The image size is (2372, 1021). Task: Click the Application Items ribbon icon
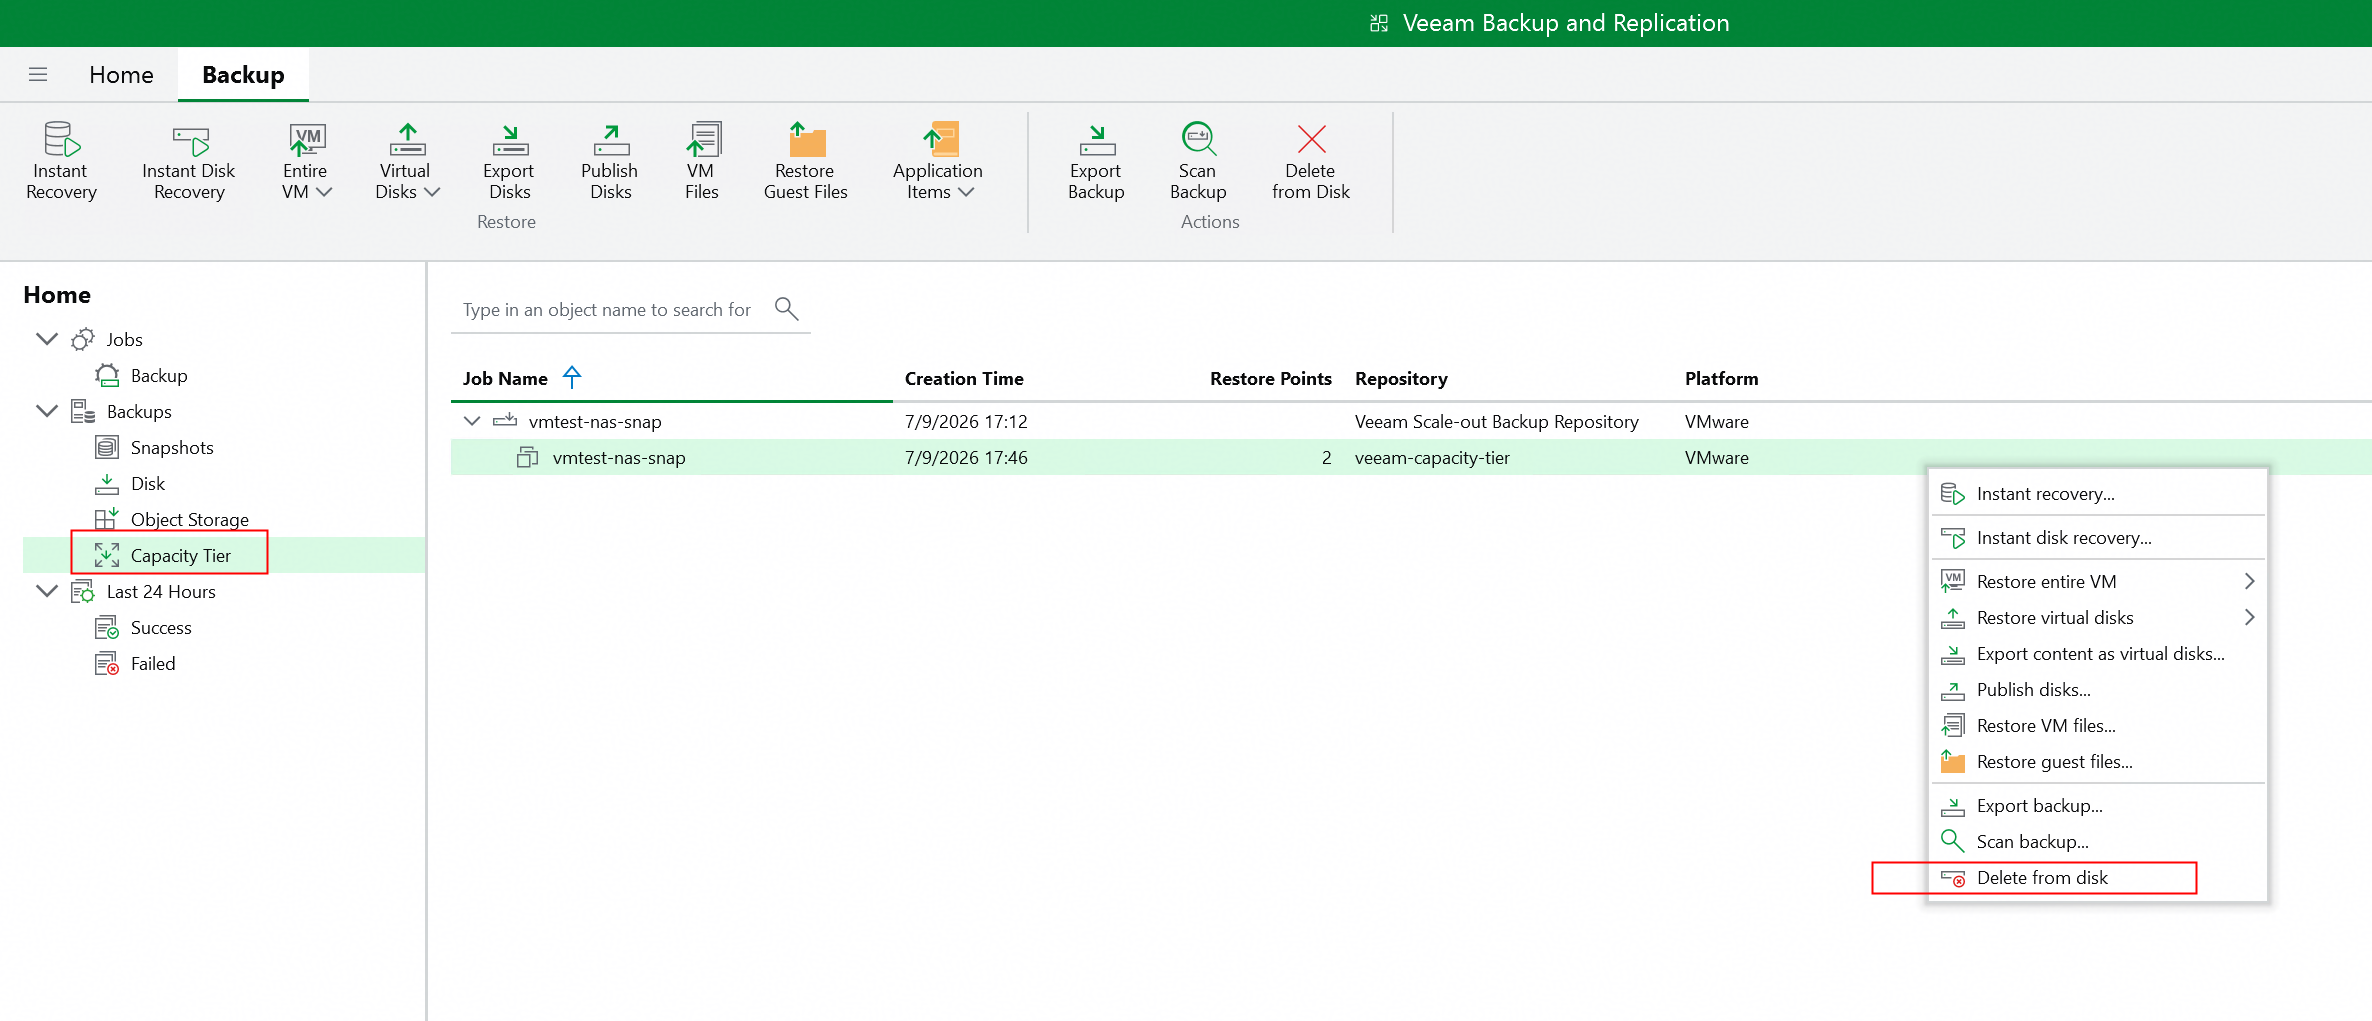pyautogui.click(x=940, y=140)
